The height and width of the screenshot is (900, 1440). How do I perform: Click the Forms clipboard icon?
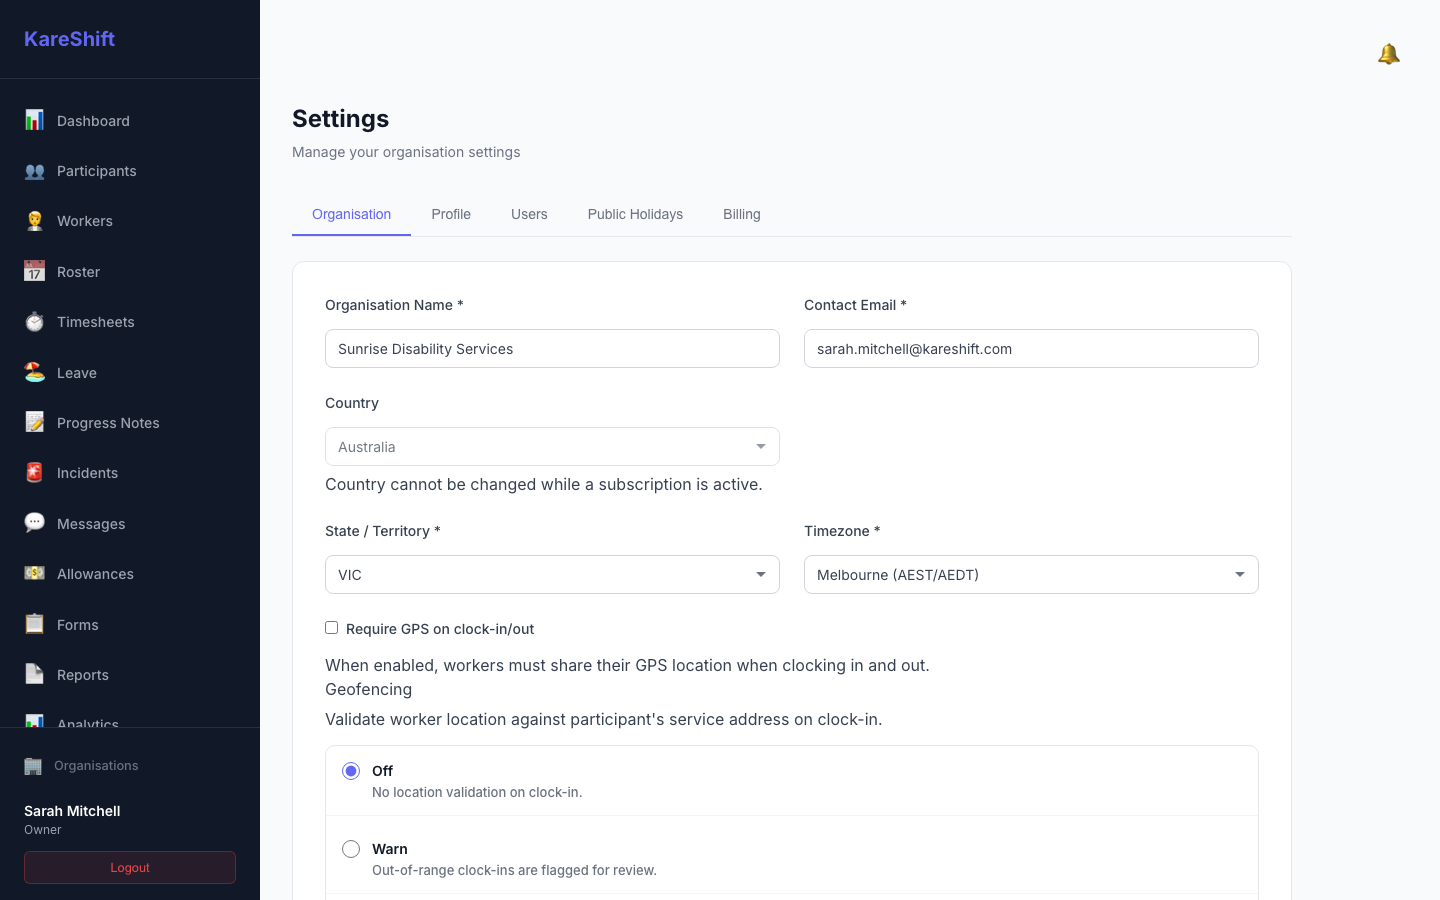(34, 624)
